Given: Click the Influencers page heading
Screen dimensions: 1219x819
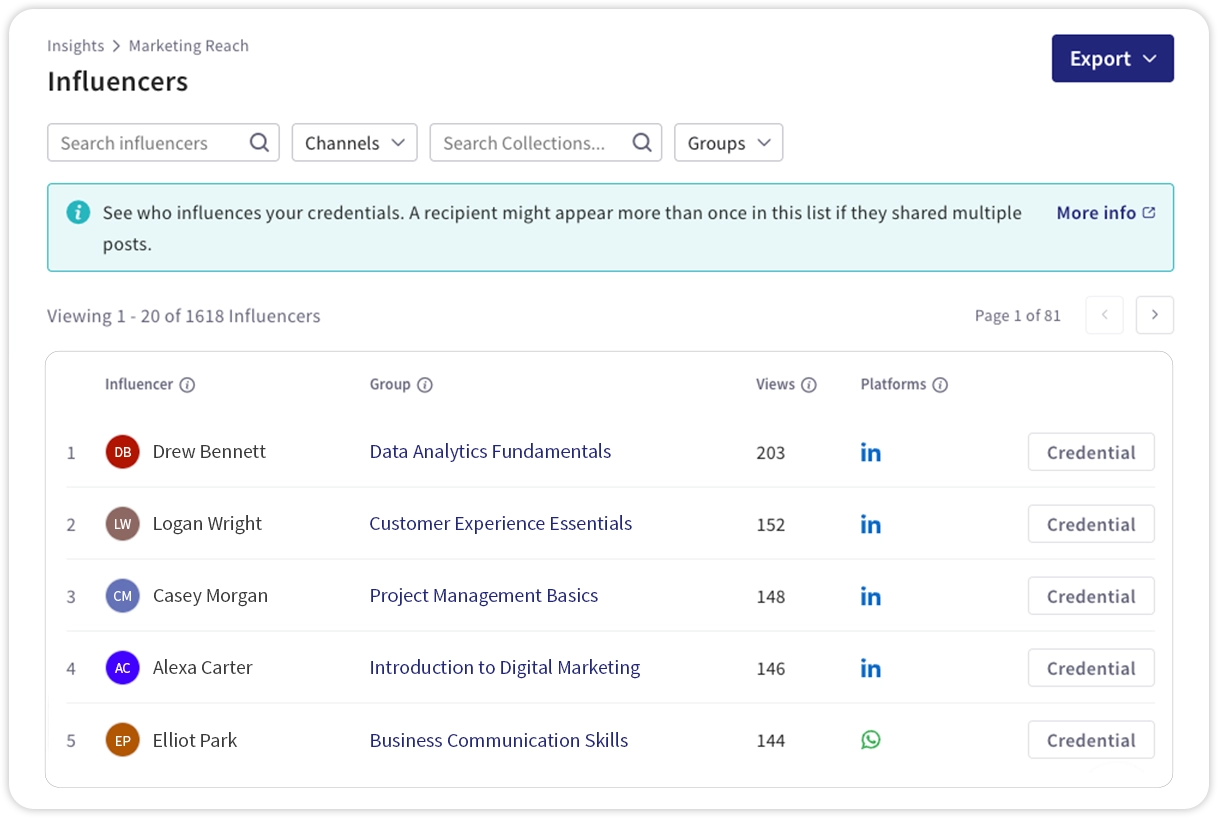Looking at the screenshot, I should tap(118, 81).
